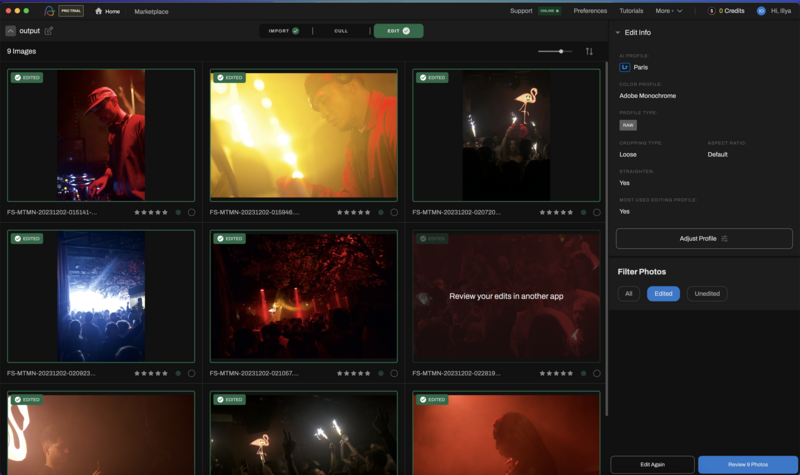
Task: Click the Default aspect ratio value
Action: tap(717, 155)
